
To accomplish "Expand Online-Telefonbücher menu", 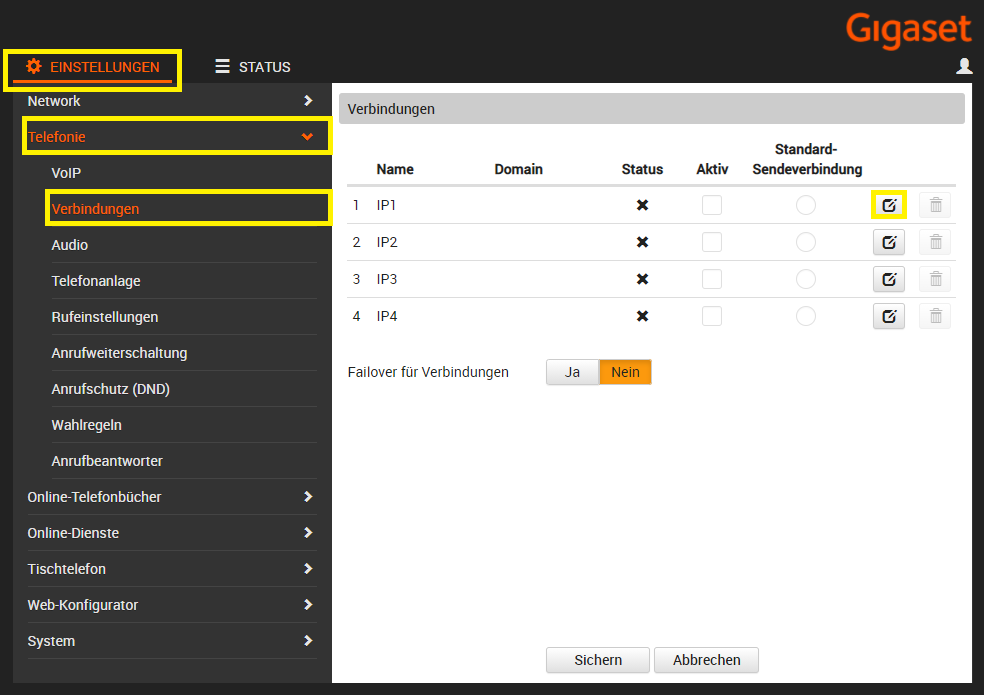I will 170,497.
